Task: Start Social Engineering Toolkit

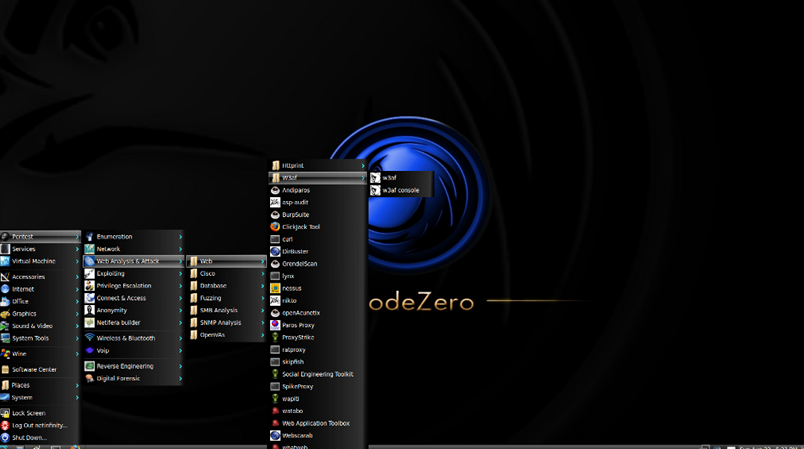Action: tap(317, 374)
